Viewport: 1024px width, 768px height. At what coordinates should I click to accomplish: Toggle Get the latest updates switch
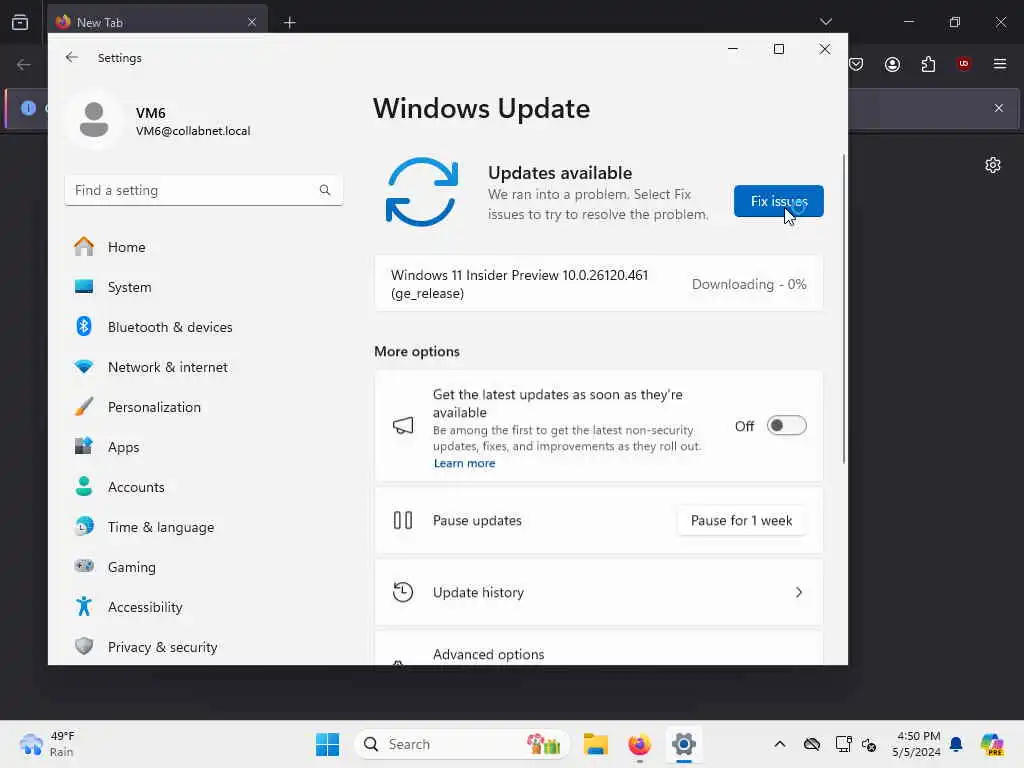pos(786,426)
